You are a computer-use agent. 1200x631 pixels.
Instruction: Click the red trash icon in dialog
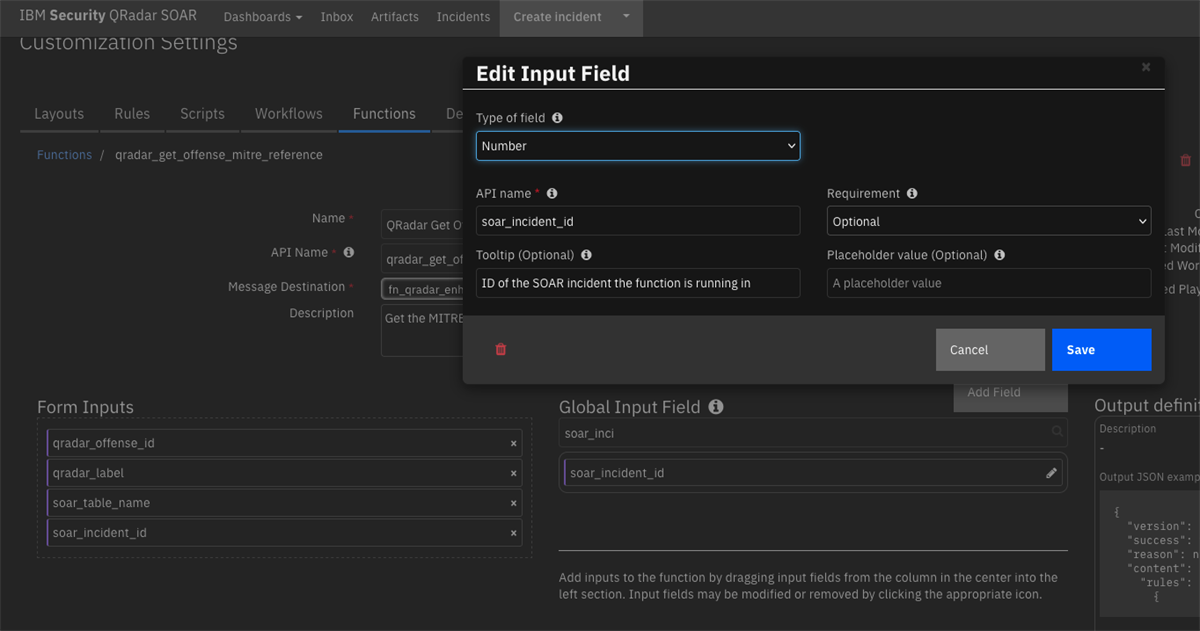point(501,349)
